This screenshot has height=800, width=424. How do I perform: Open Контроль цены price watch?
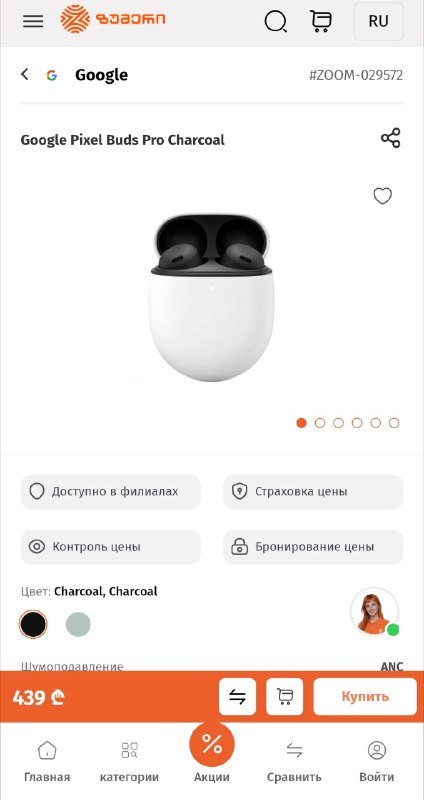111,547
